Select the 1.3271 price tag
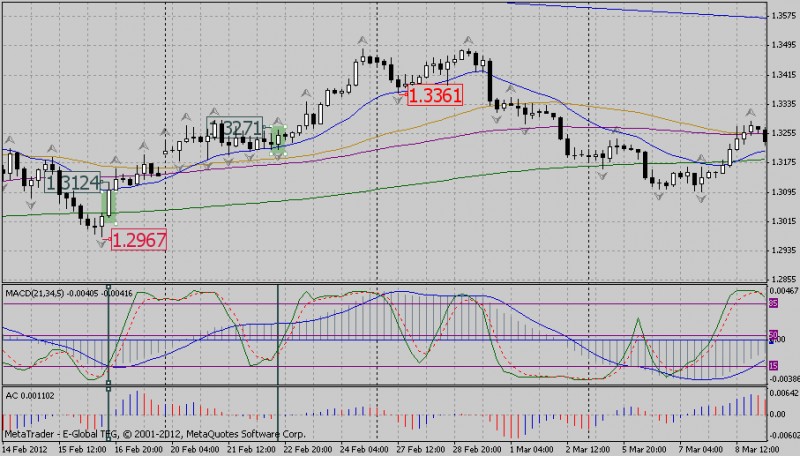 point(236,127)
